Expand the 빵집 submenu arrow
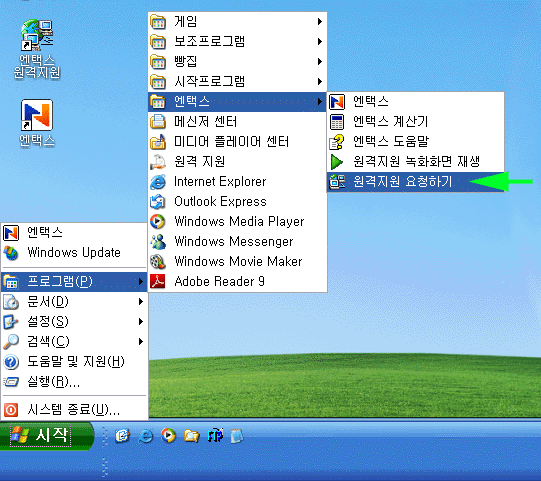Image resolution: width=541 pixels, height=481 pixels. pyautogui.click(x=320, y=62)
